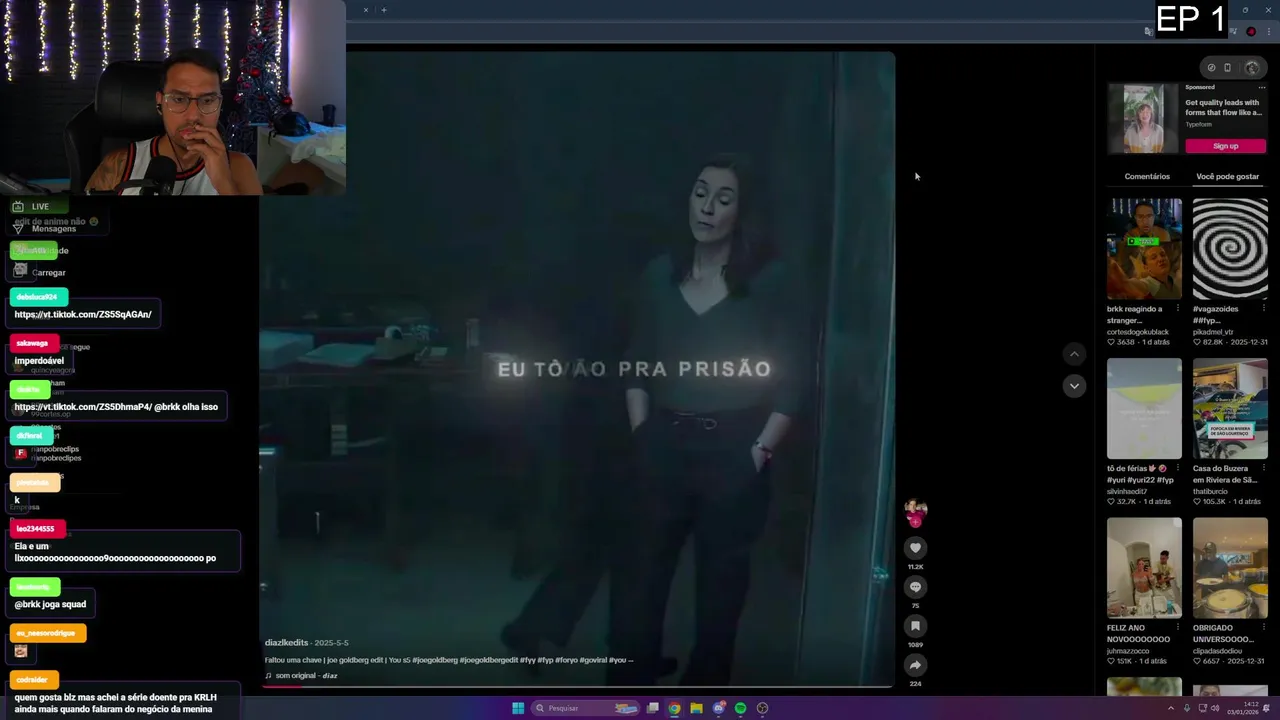Open the profile avatar in top pill
The width and height of the screenshot is (1280, 720).
1252,68
